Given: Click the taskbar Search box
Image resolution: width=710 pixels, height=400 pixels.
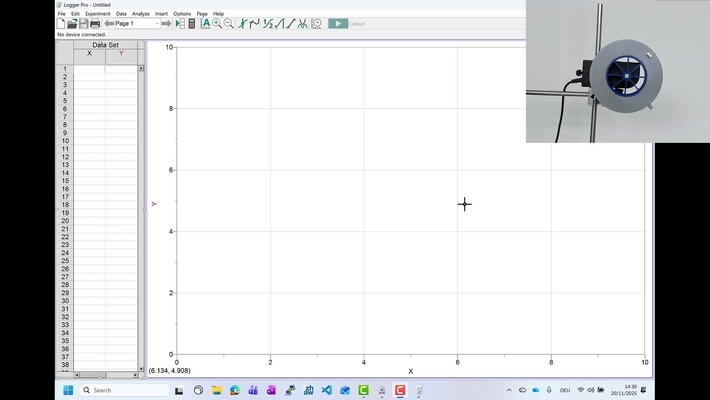Looking at the screenshot, I should 125,390.
